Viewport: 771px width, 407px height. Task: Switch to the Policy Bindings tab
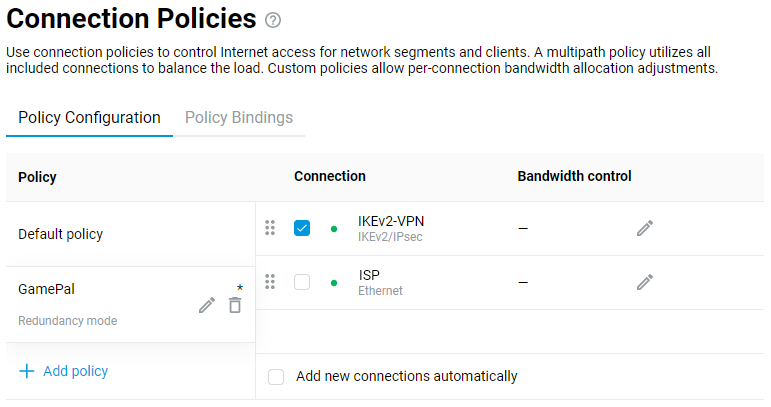239,117
